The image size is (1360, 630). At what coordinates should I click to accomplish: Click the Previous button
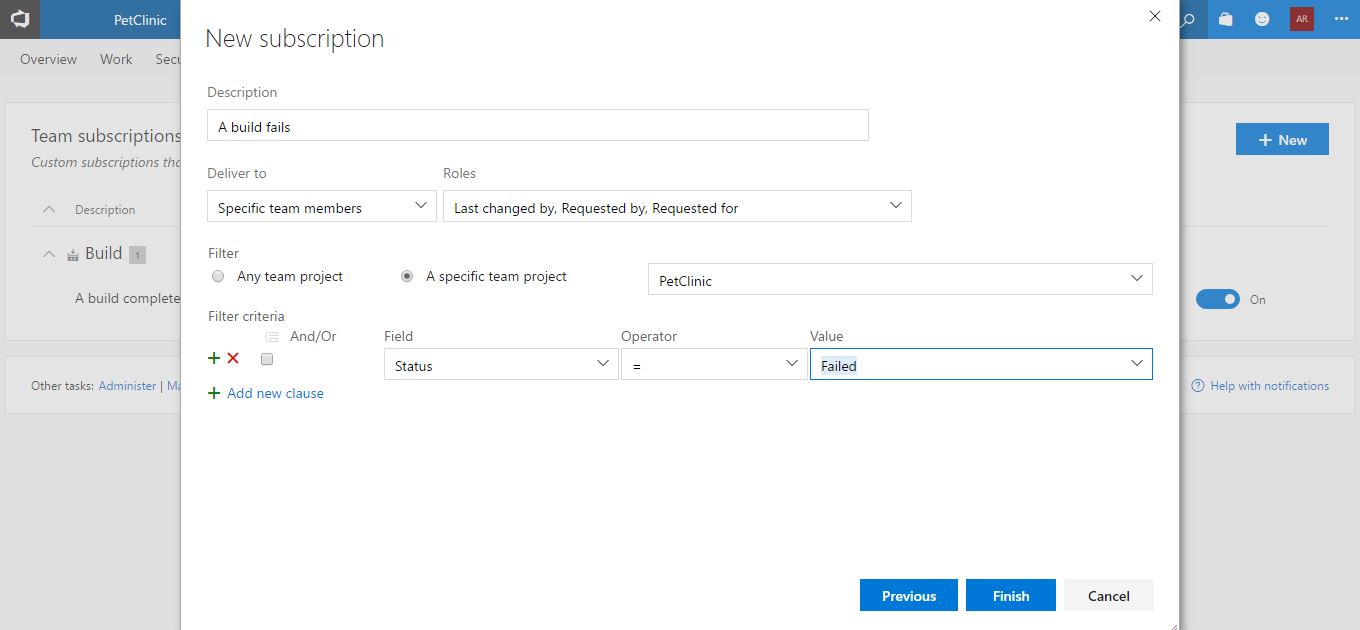click(x=909, y=595)
